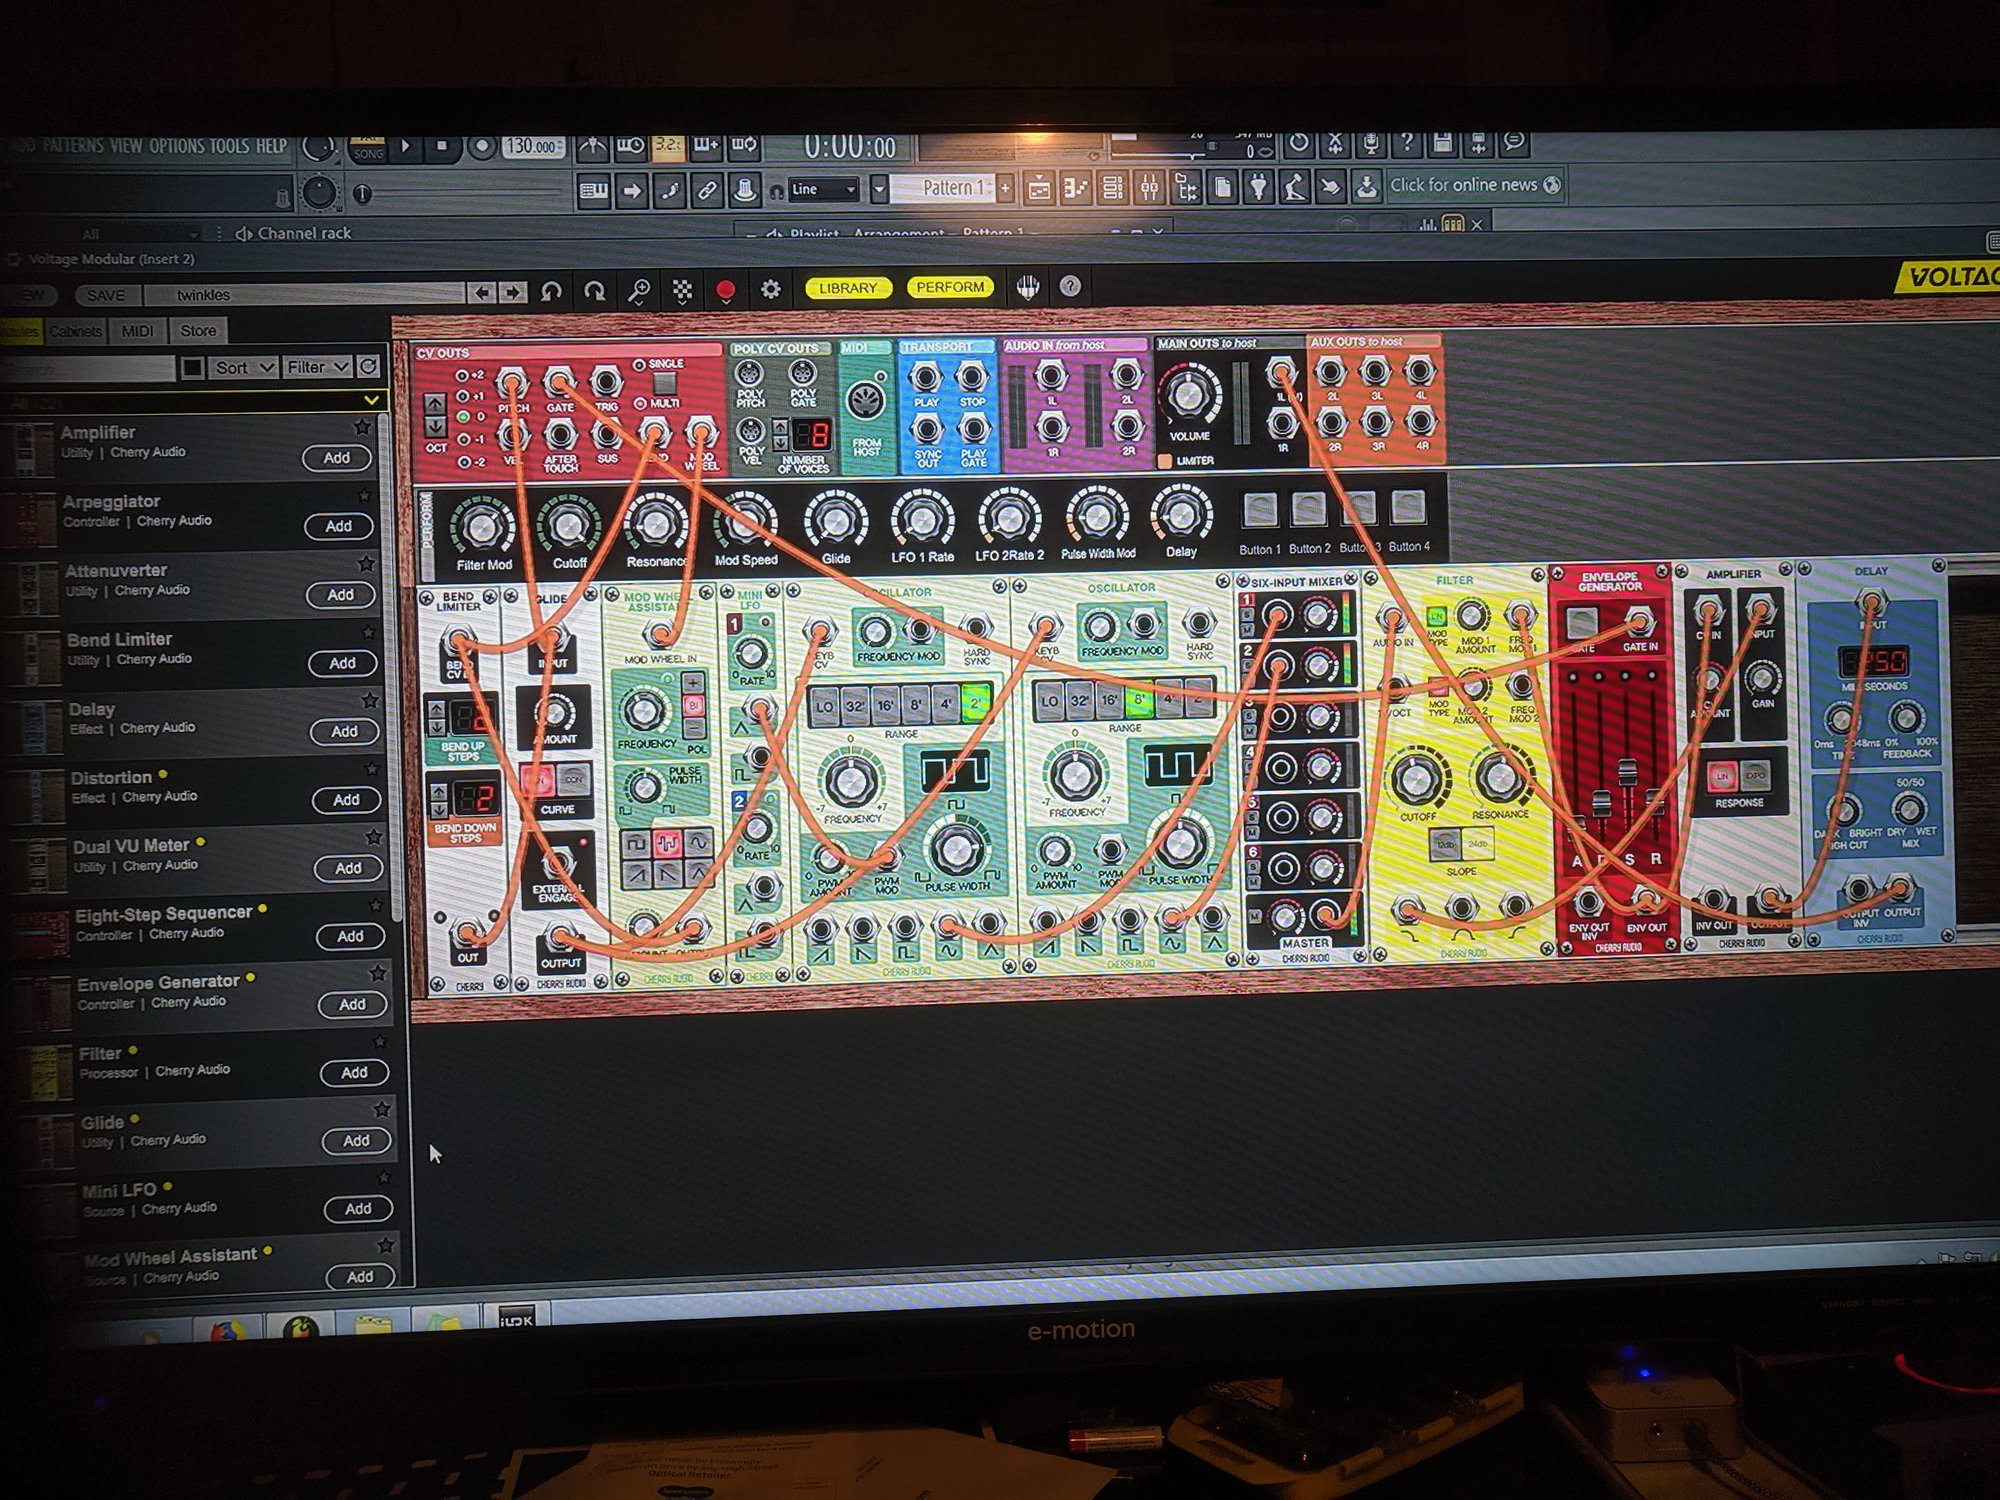Image resolution: width=2000 pixels, height=1500 pixels.
Task: Switch to the MIDI tab
Action: pos(137,331)
